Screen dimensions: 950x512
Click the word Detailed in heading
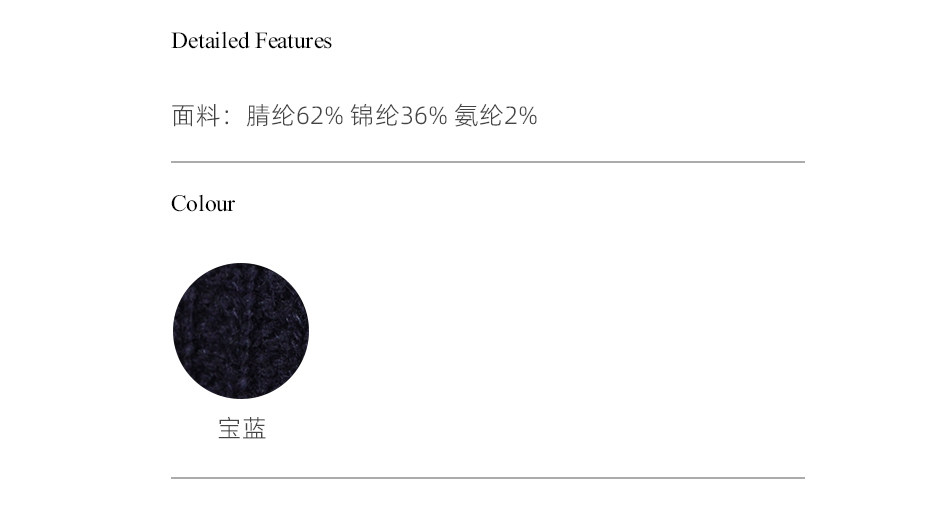[210, 41]
